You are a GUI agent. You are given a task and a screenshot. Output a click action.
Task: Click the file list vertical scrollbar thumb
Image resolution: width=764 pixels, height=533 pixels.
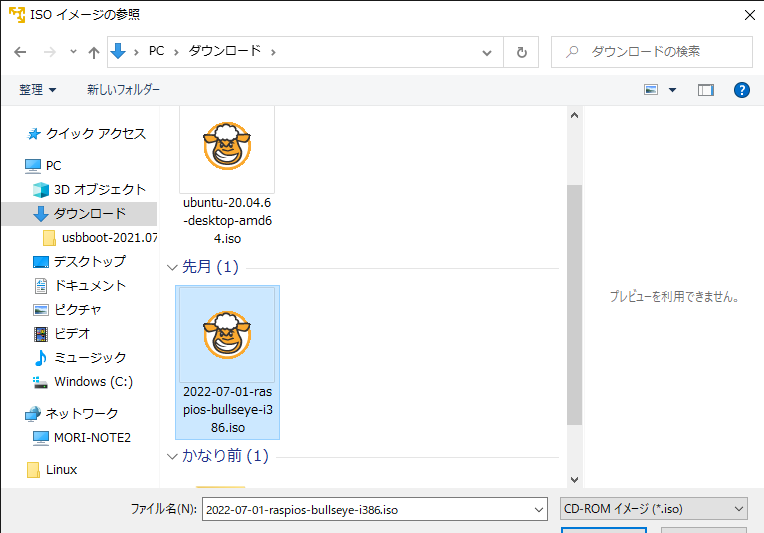point(574,305)
